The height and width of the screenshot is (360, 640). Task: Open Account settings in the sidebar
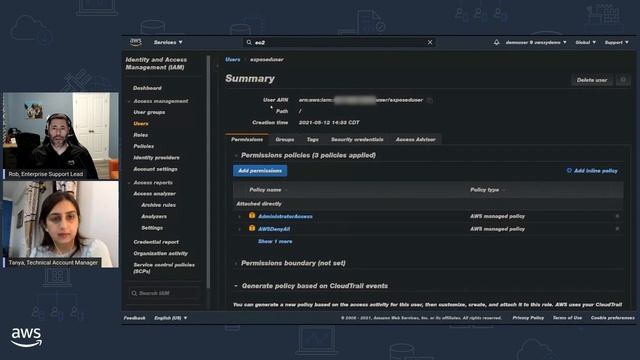156,169
